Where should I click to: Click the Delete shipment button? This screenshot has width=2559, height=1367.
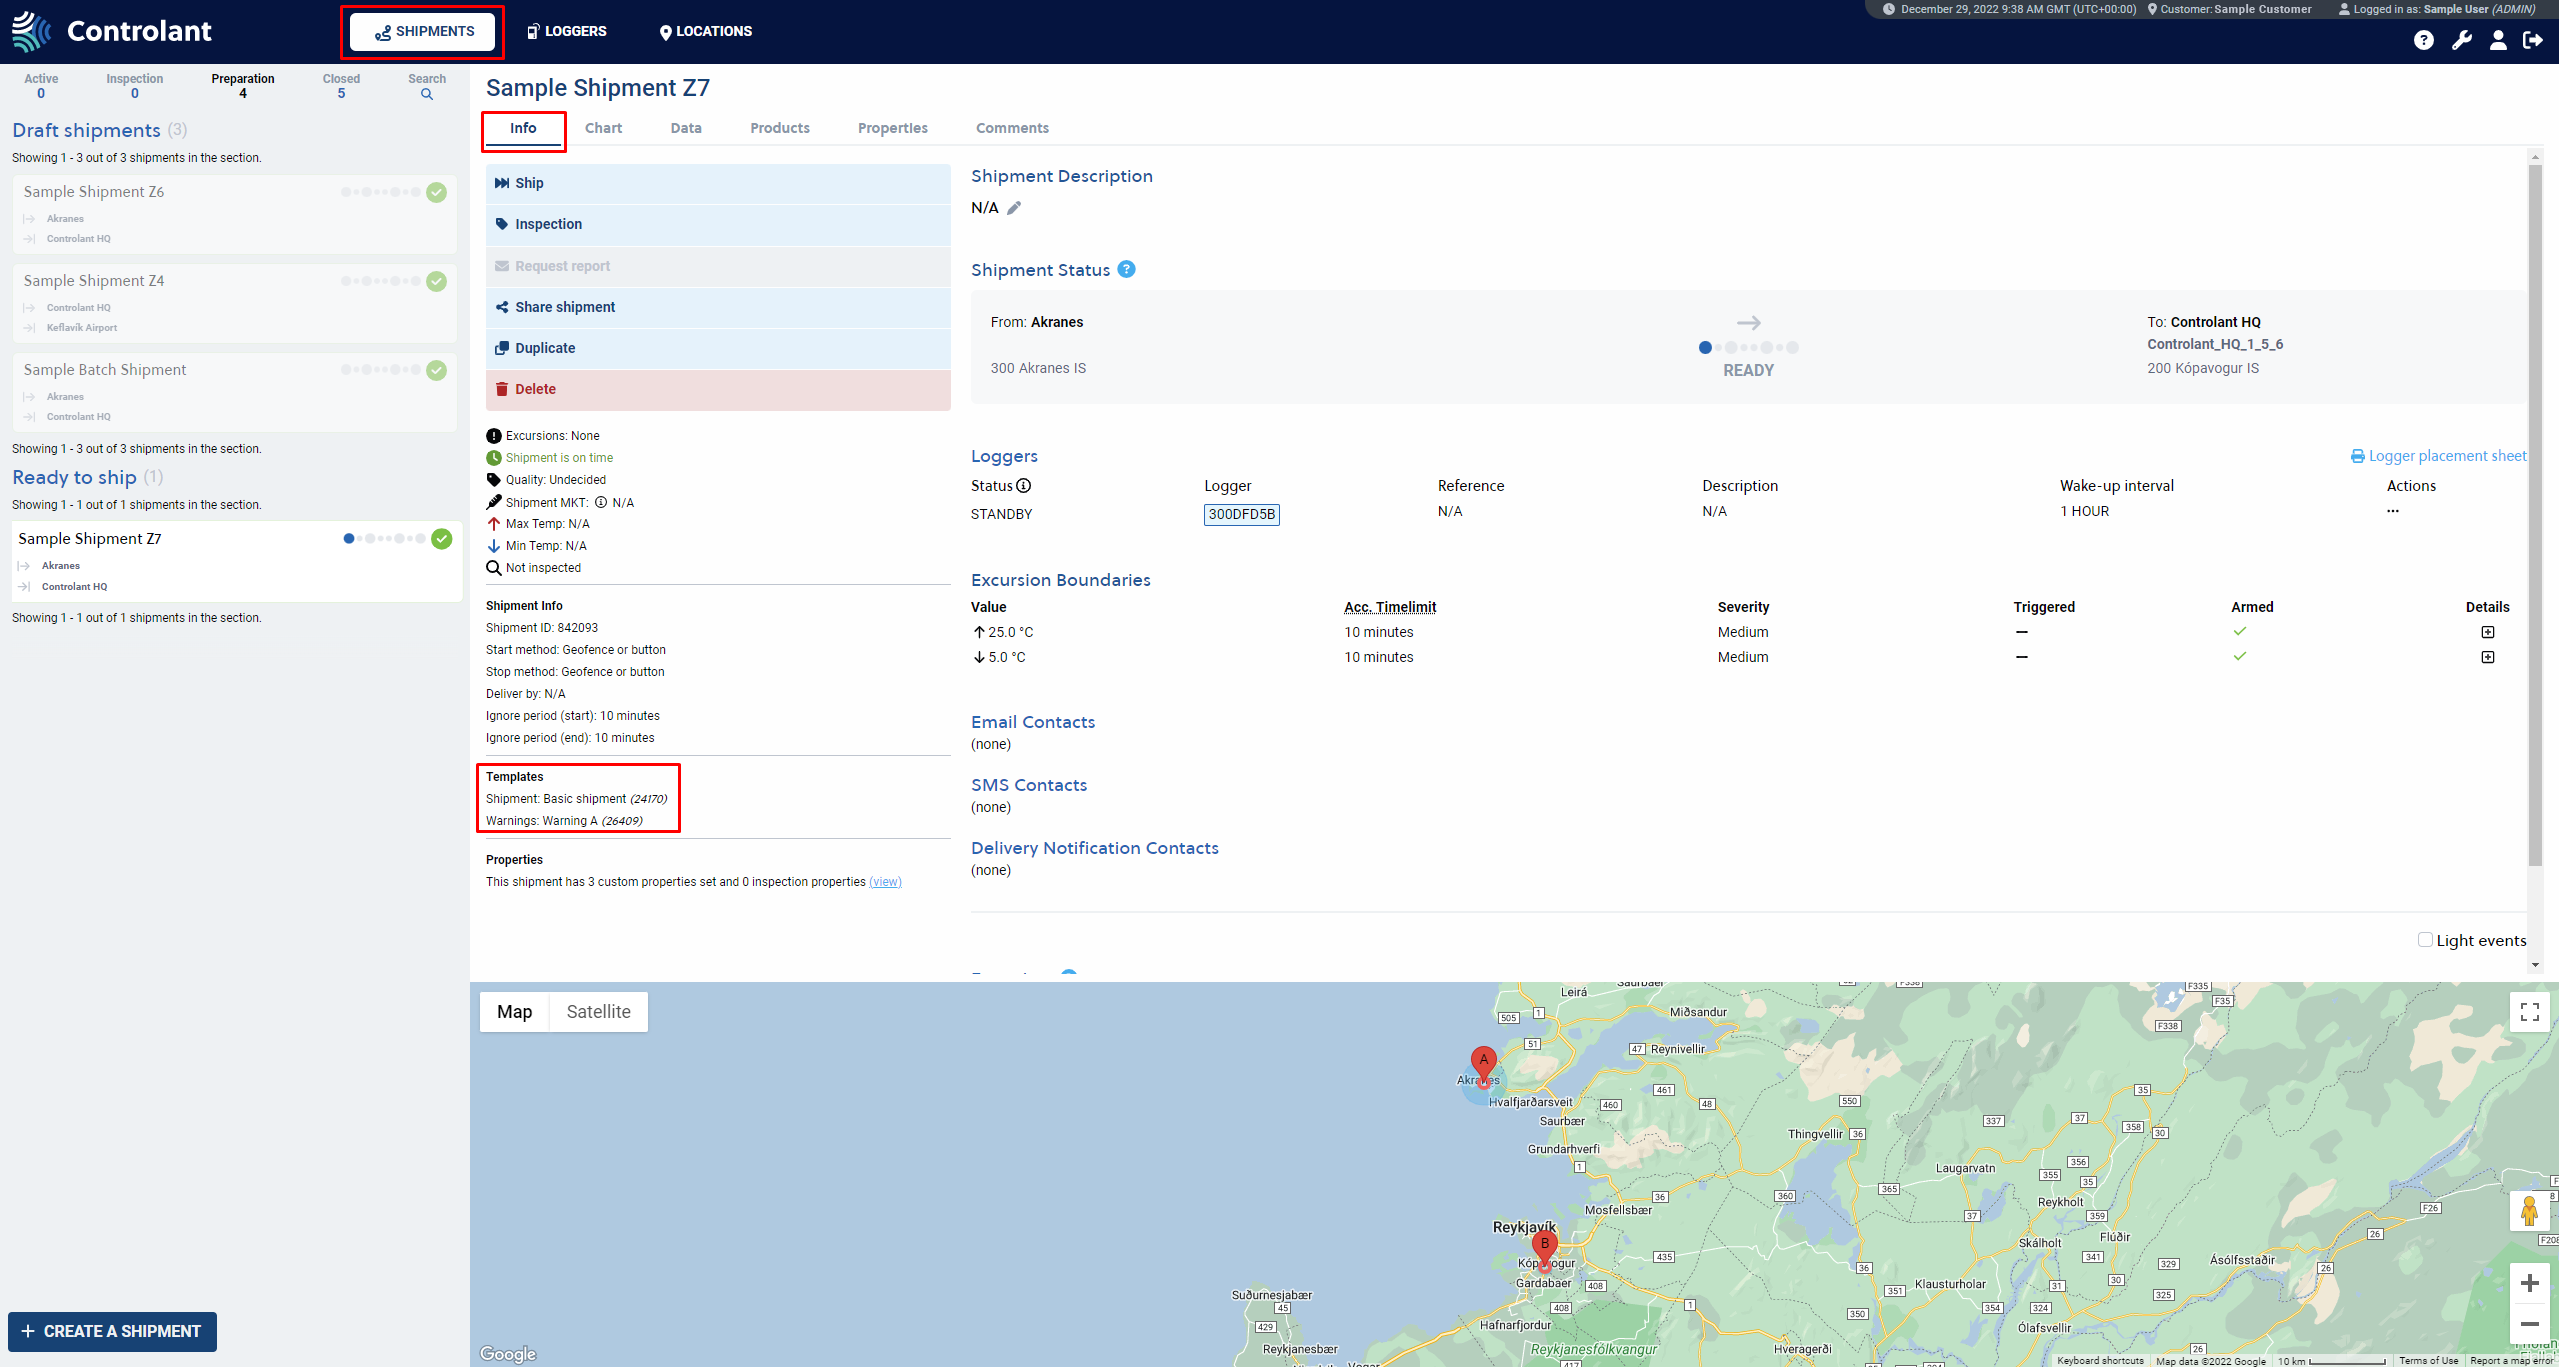(x=718, y=390)
